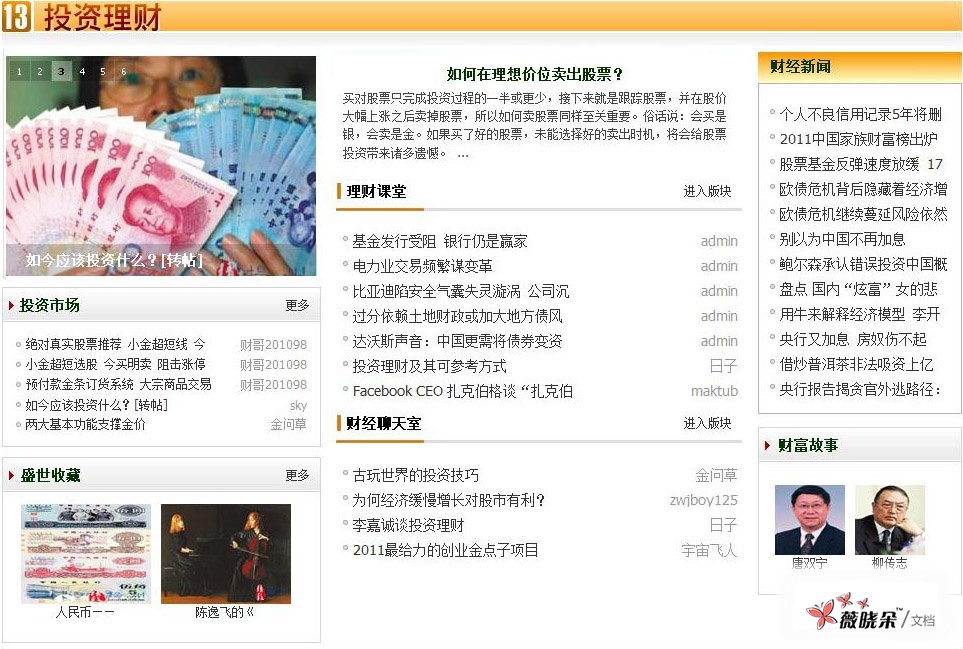Read the 李嘉诚谈投资理财 post

tap(408, 525)
